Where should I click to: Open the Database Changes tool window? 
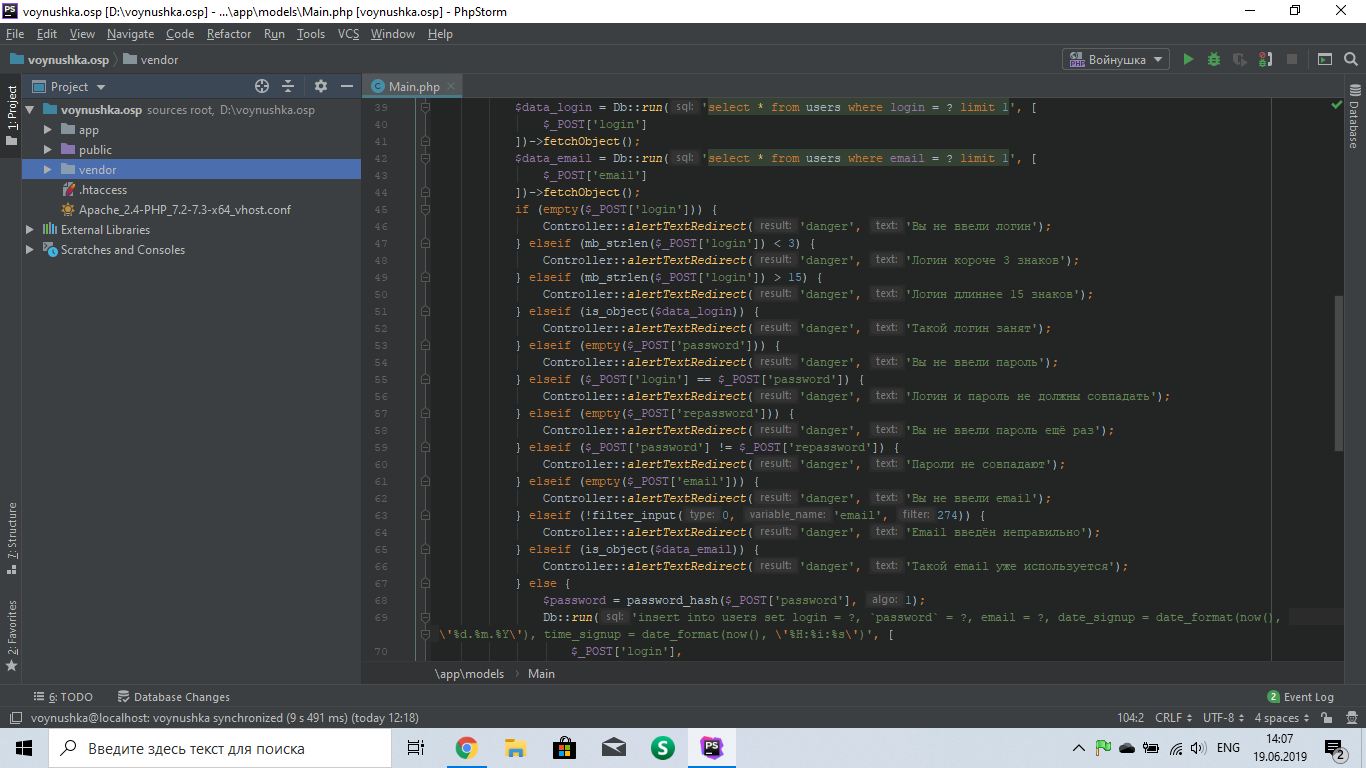(174, 697)
